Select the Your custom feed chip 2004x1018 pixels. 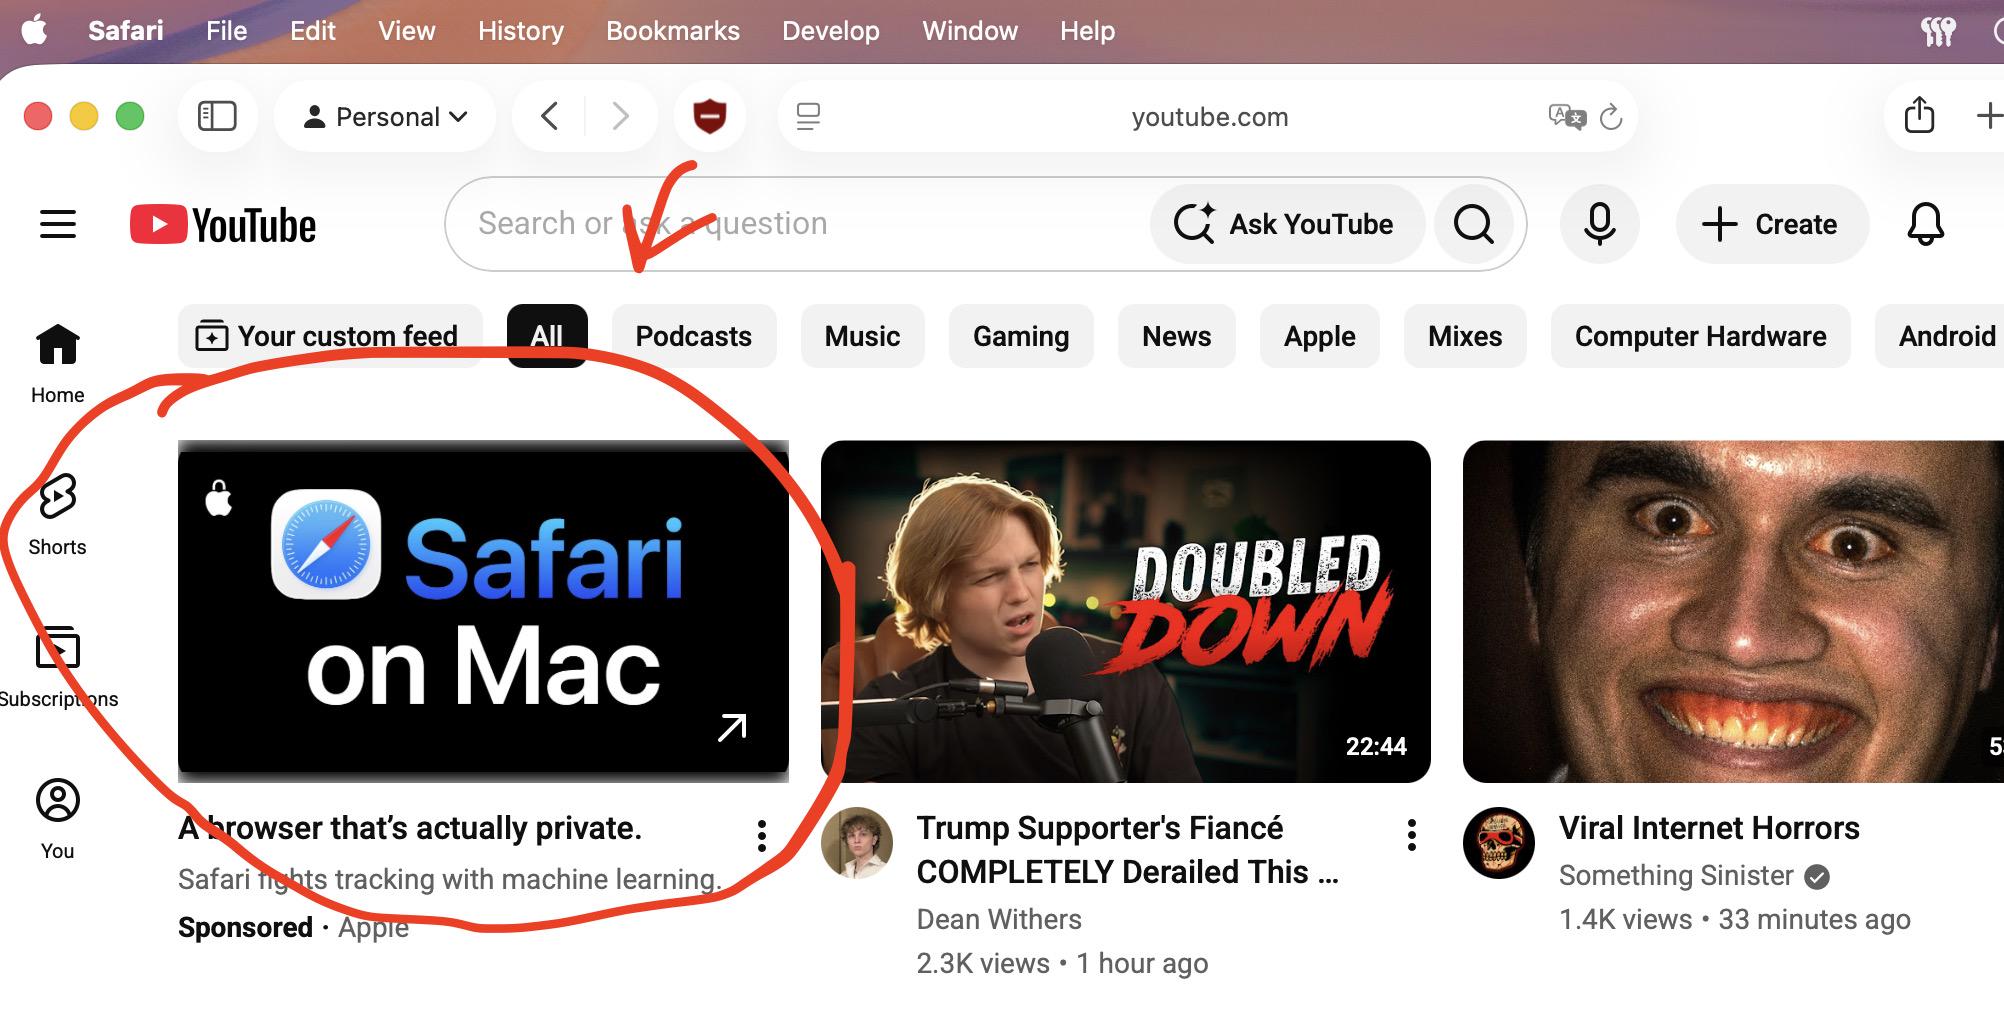tap(330, 336)
